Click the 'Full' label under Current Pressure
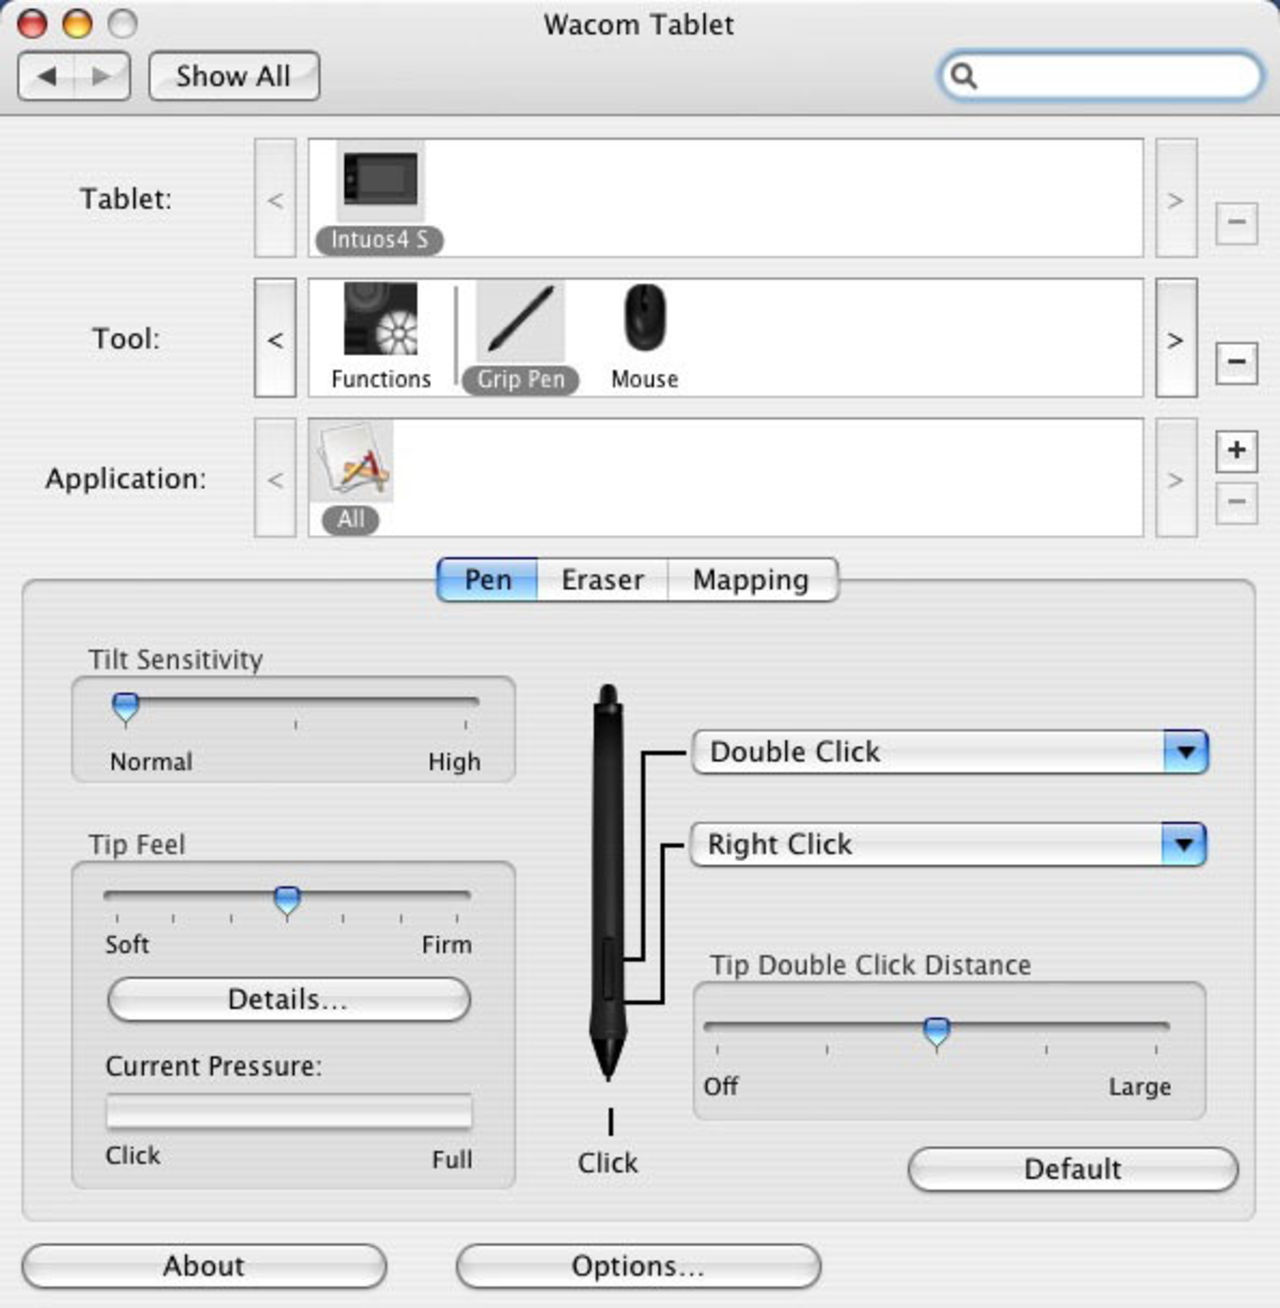1280x1308 pixels. (452, 1160)
